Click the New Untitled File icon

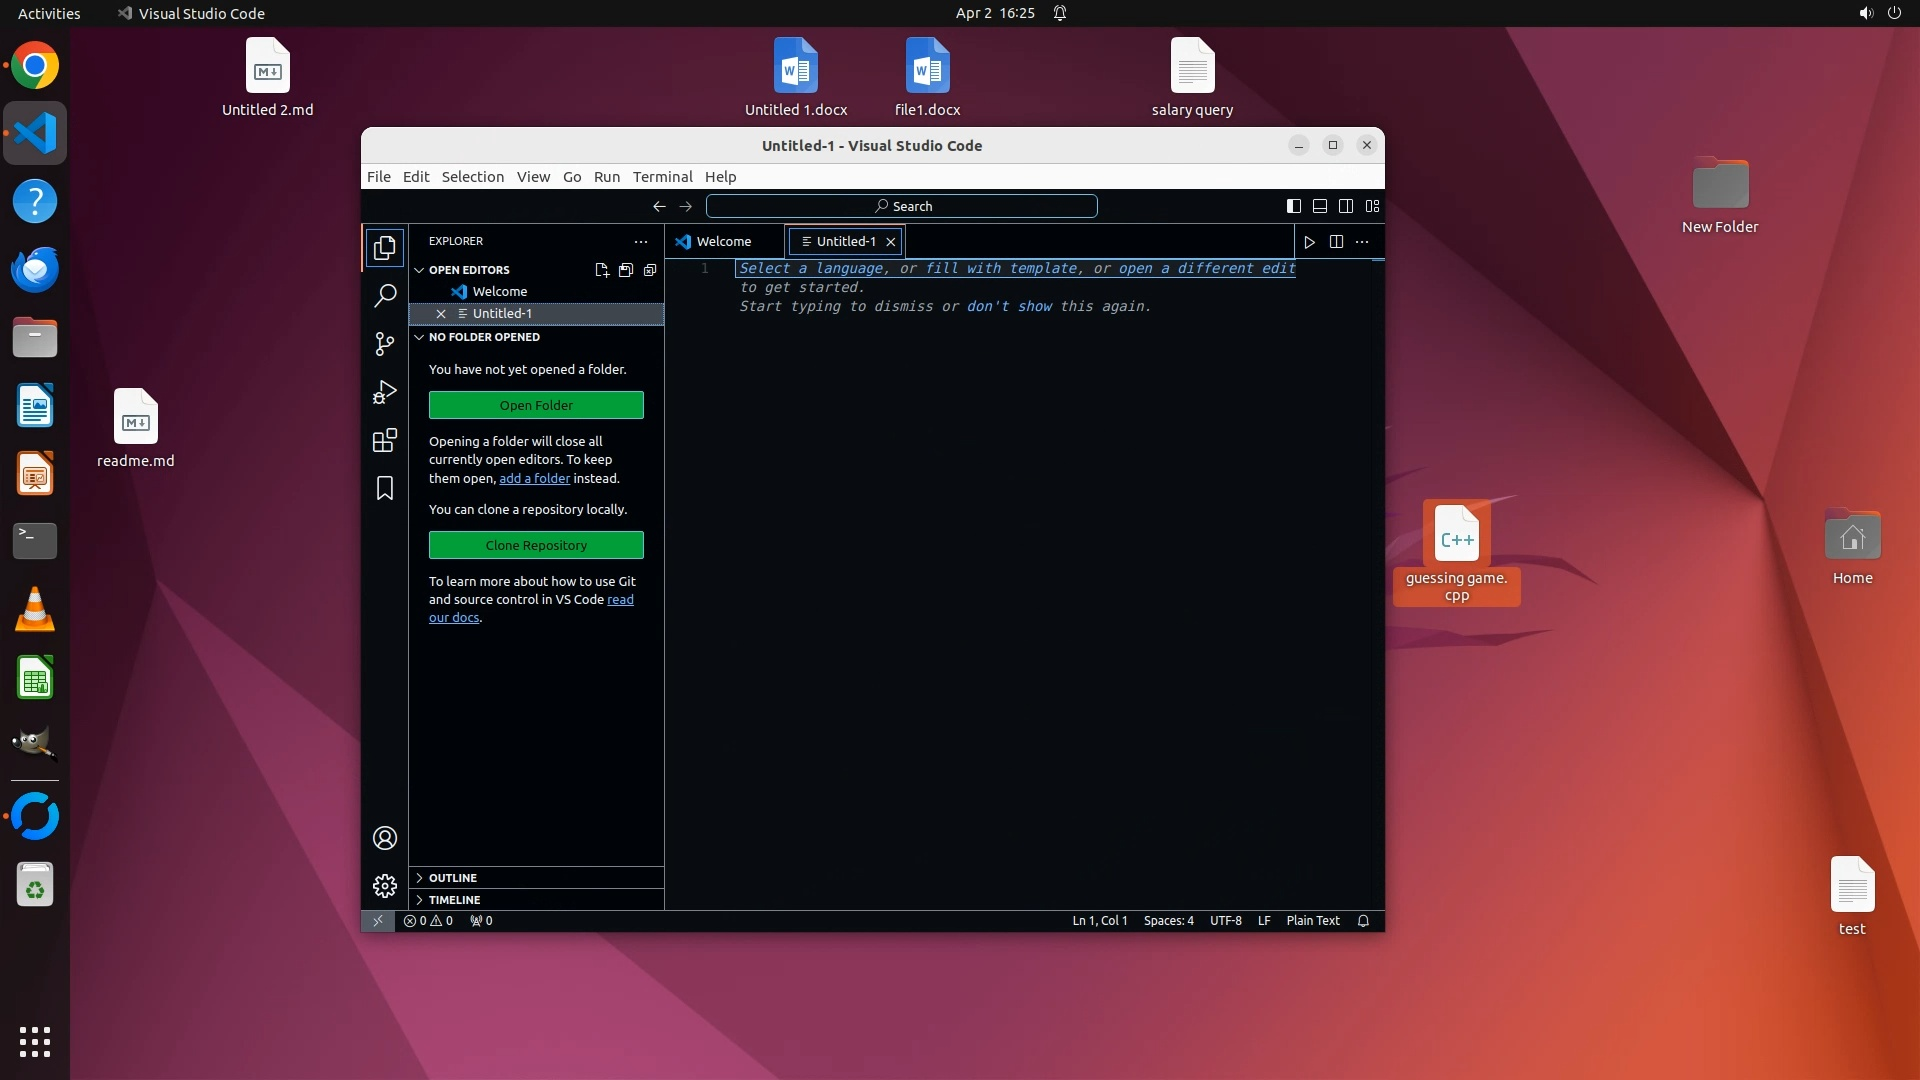[x=601, y=270]
